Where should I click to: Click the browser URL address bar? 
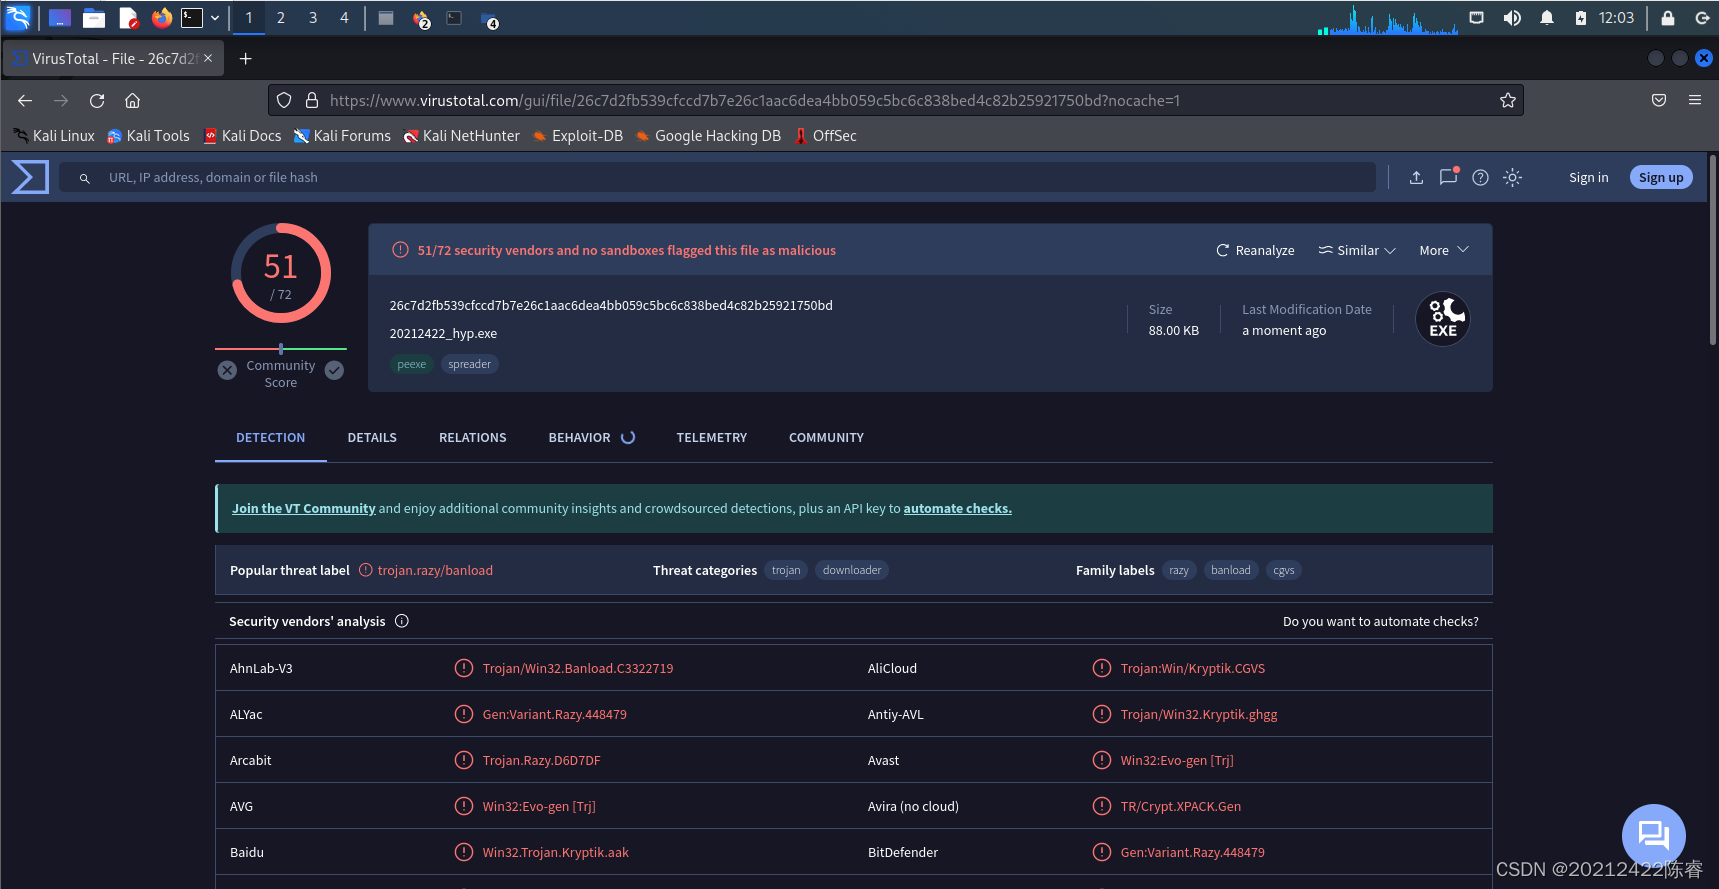(x=895, y=100)
